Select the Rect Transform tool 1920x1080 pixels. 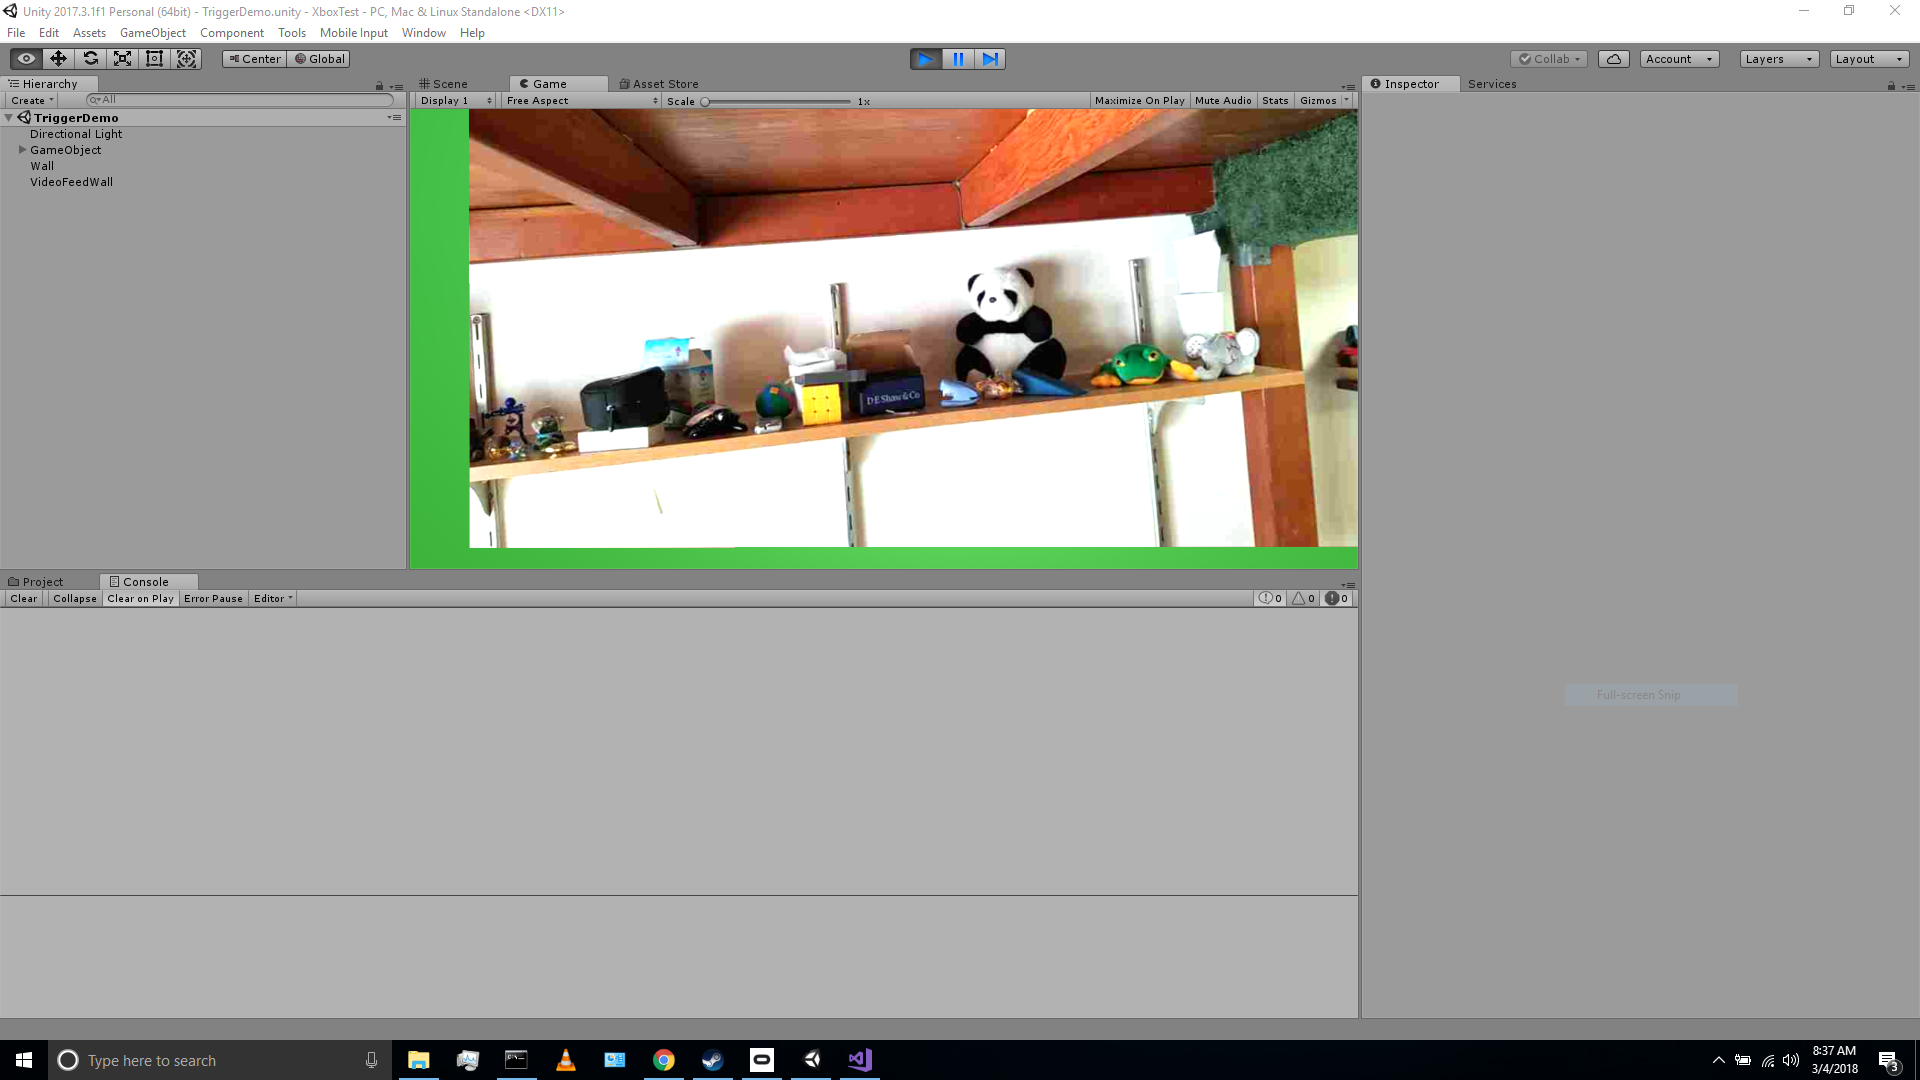pyautogui.click(x=154, y=59)
